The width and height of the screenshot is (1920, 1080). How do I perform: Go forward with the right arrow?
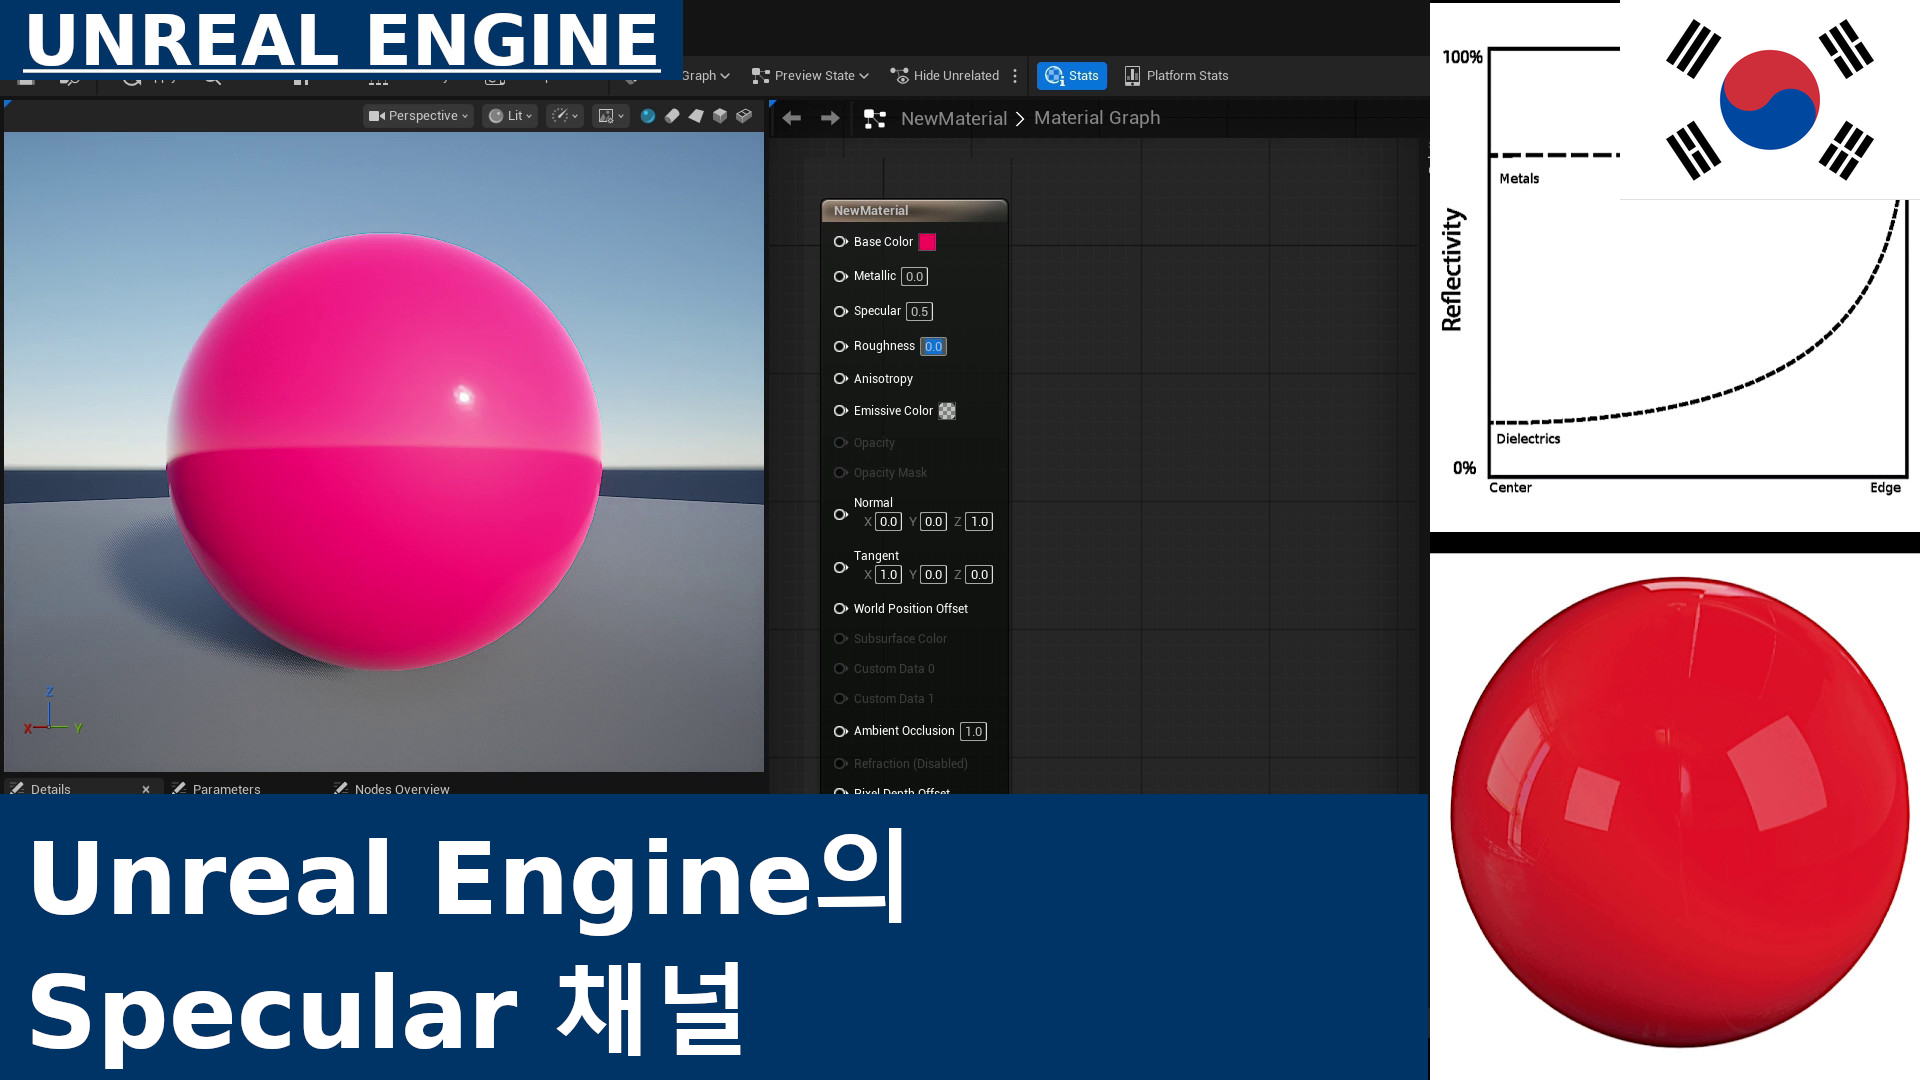pyautogui.click(x=830, y=118)
